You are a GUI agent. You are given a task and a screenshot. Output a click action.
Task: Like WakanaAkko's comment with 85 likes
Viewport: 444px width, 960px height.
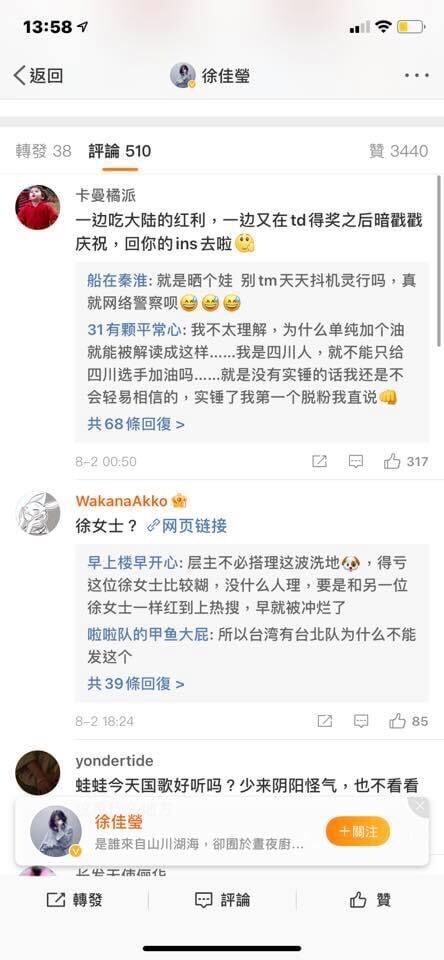pos(408,721)
